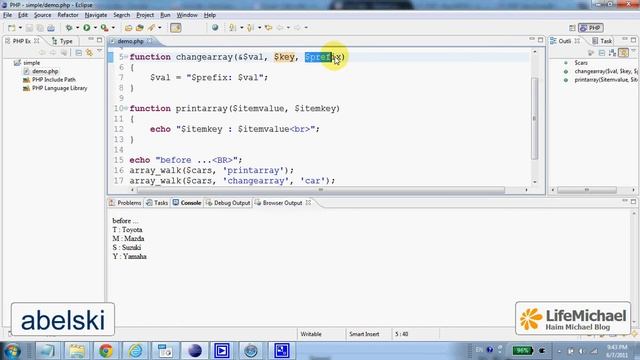
Task: Click the Last Edit Location icon
Action: [268, 28]
